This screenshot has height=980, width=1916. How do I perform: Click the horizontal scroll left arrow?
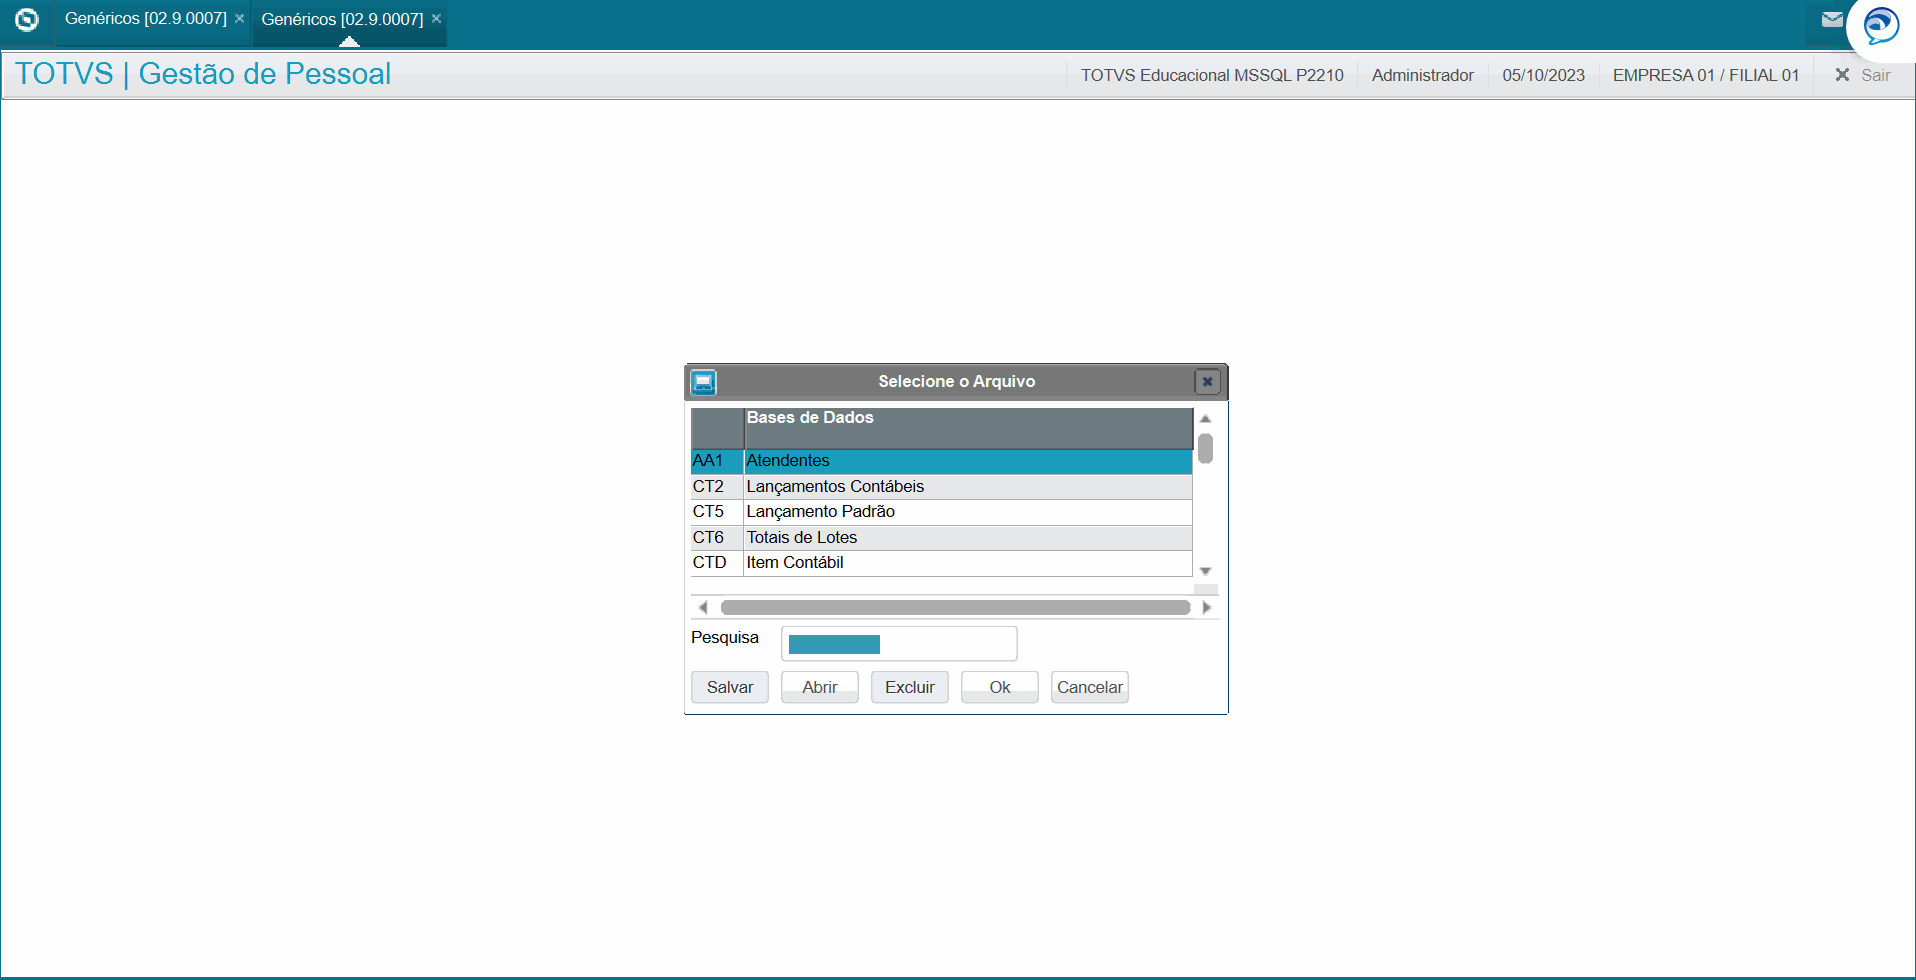pyautogui.click(x=703, y=607)
